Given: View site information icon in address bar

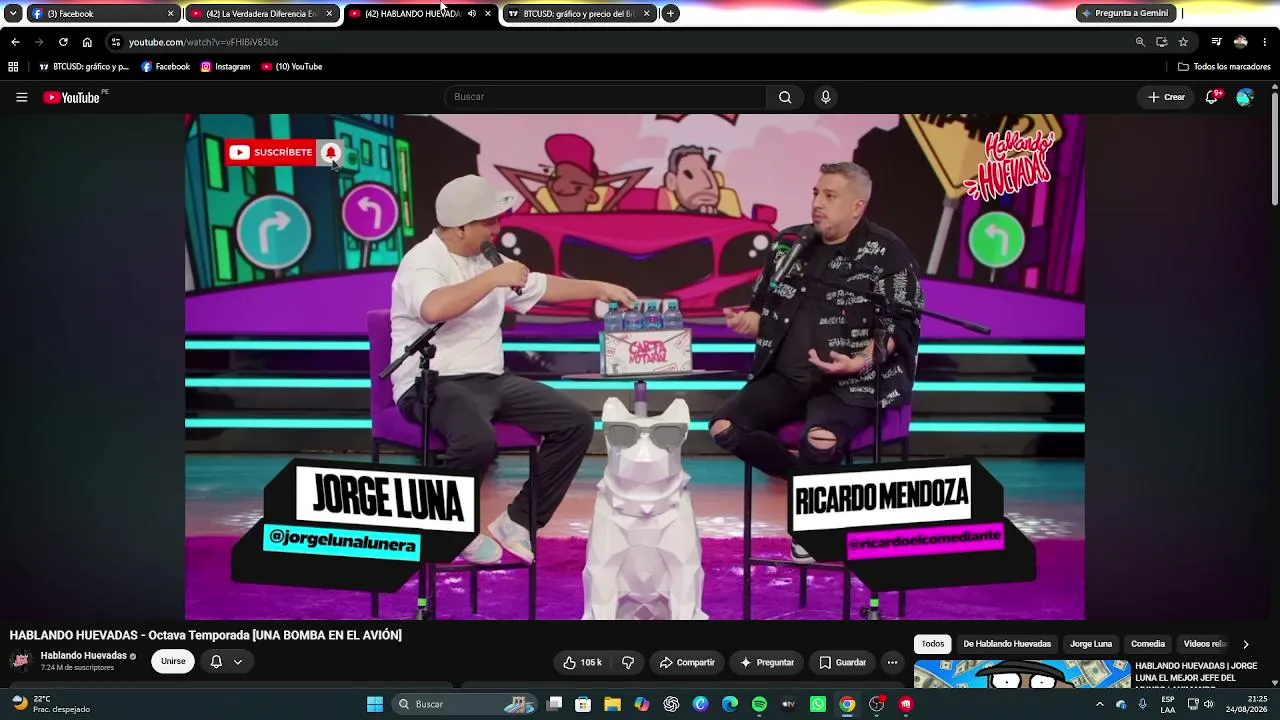Looking at the screenshot, I should (x=116, y=42).
